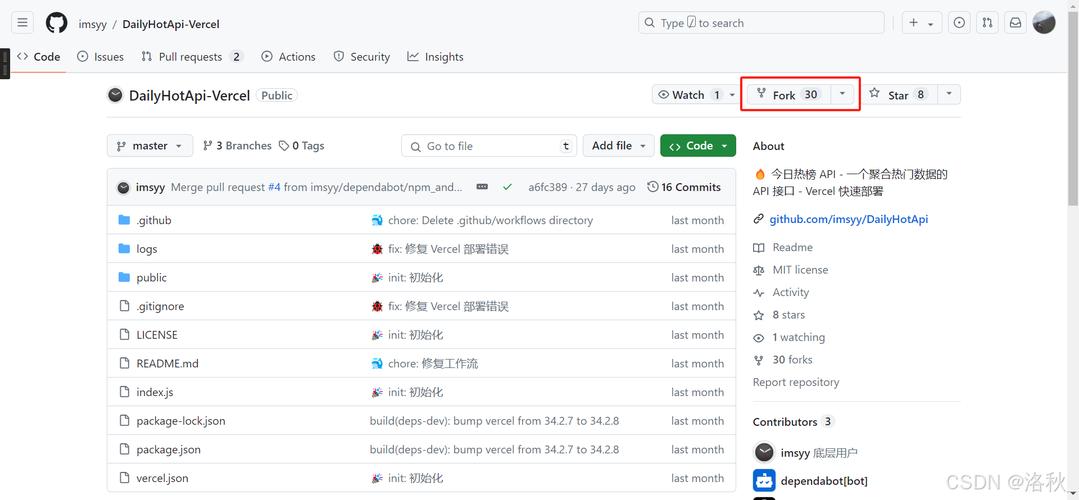Go to GitHub homepage via Octocat logo
This screenshot has width=1079, height=500.
tap(56, 23)
